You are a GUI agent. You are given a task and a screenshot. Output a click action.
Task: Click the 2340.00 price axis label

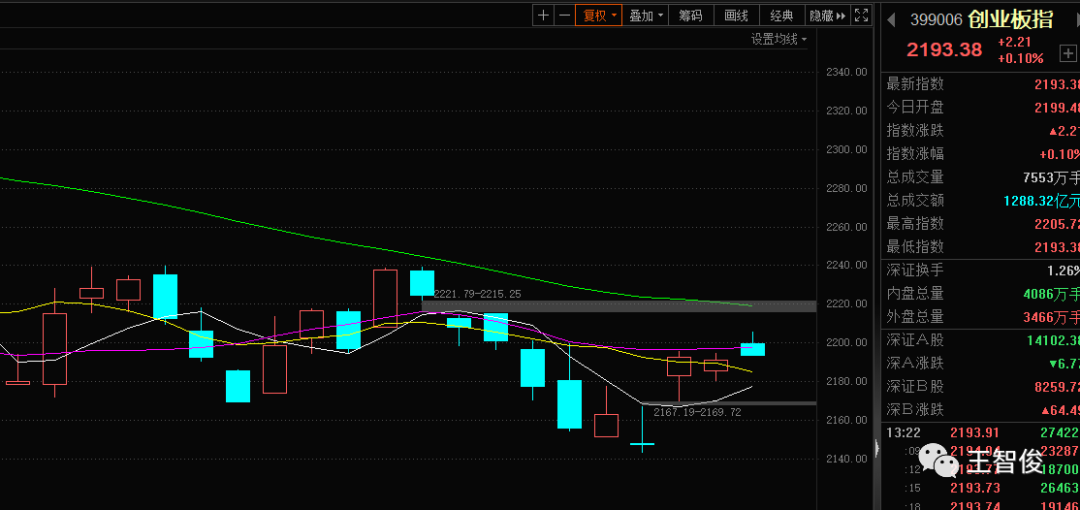[845, 72]
